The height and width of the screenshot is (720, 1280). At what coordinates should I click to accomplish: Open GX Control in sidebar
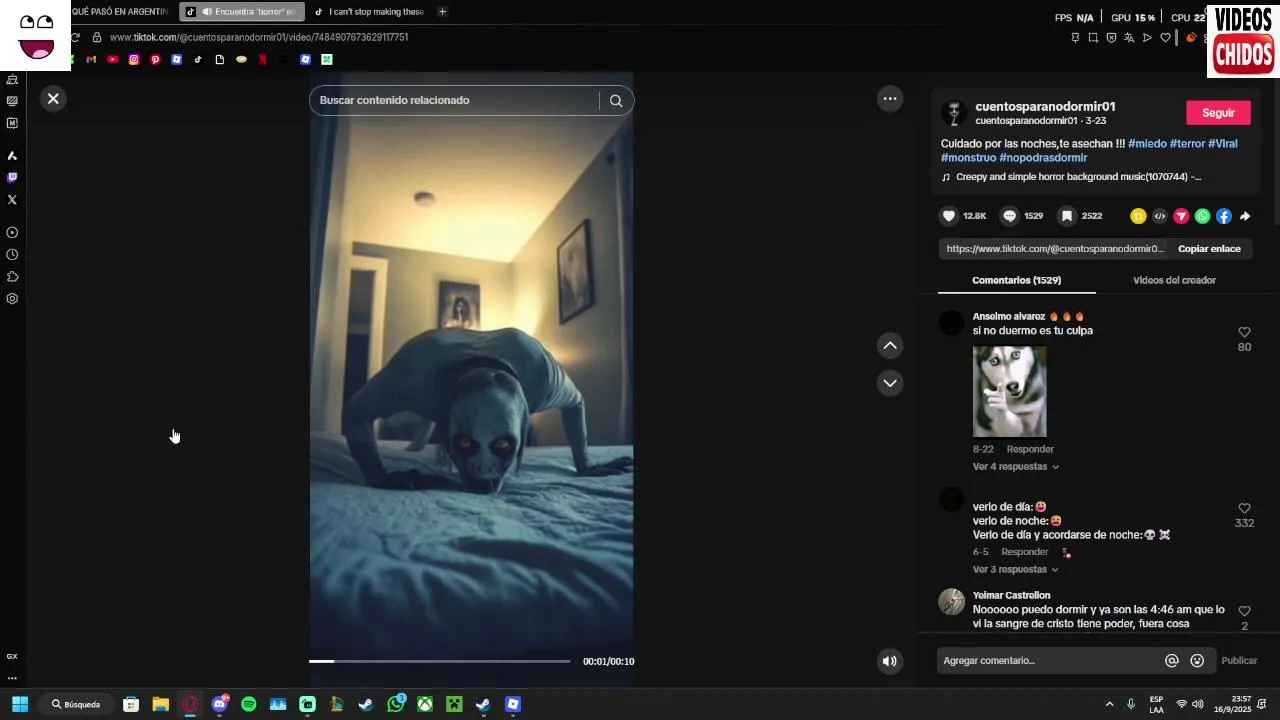coord(12,656)
